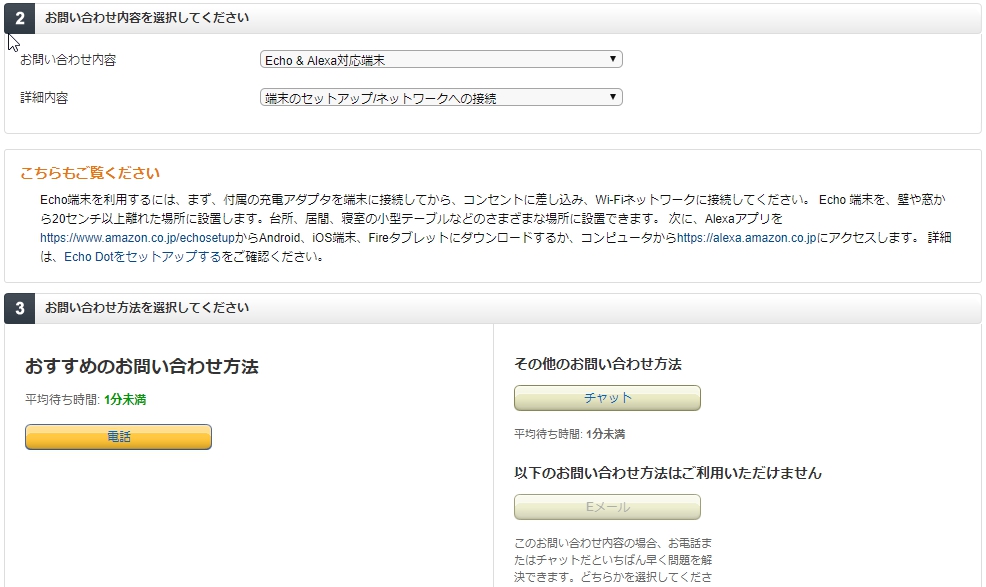Click the その他のお問い合わせ方法 heading

[597, 365]
